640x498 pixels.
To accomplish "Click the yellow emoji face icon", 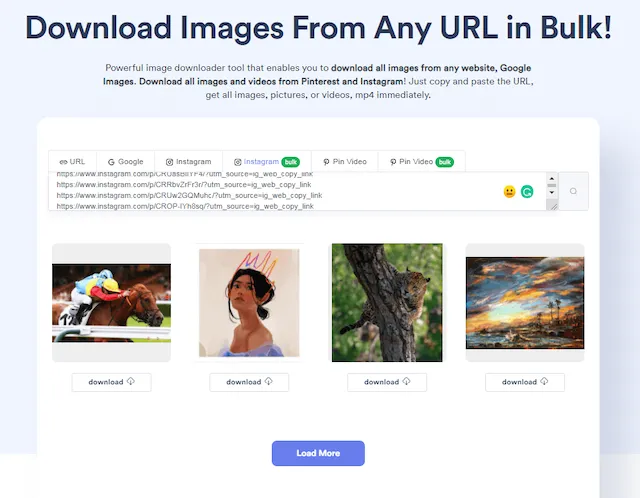I will click(x=509, y=191).
